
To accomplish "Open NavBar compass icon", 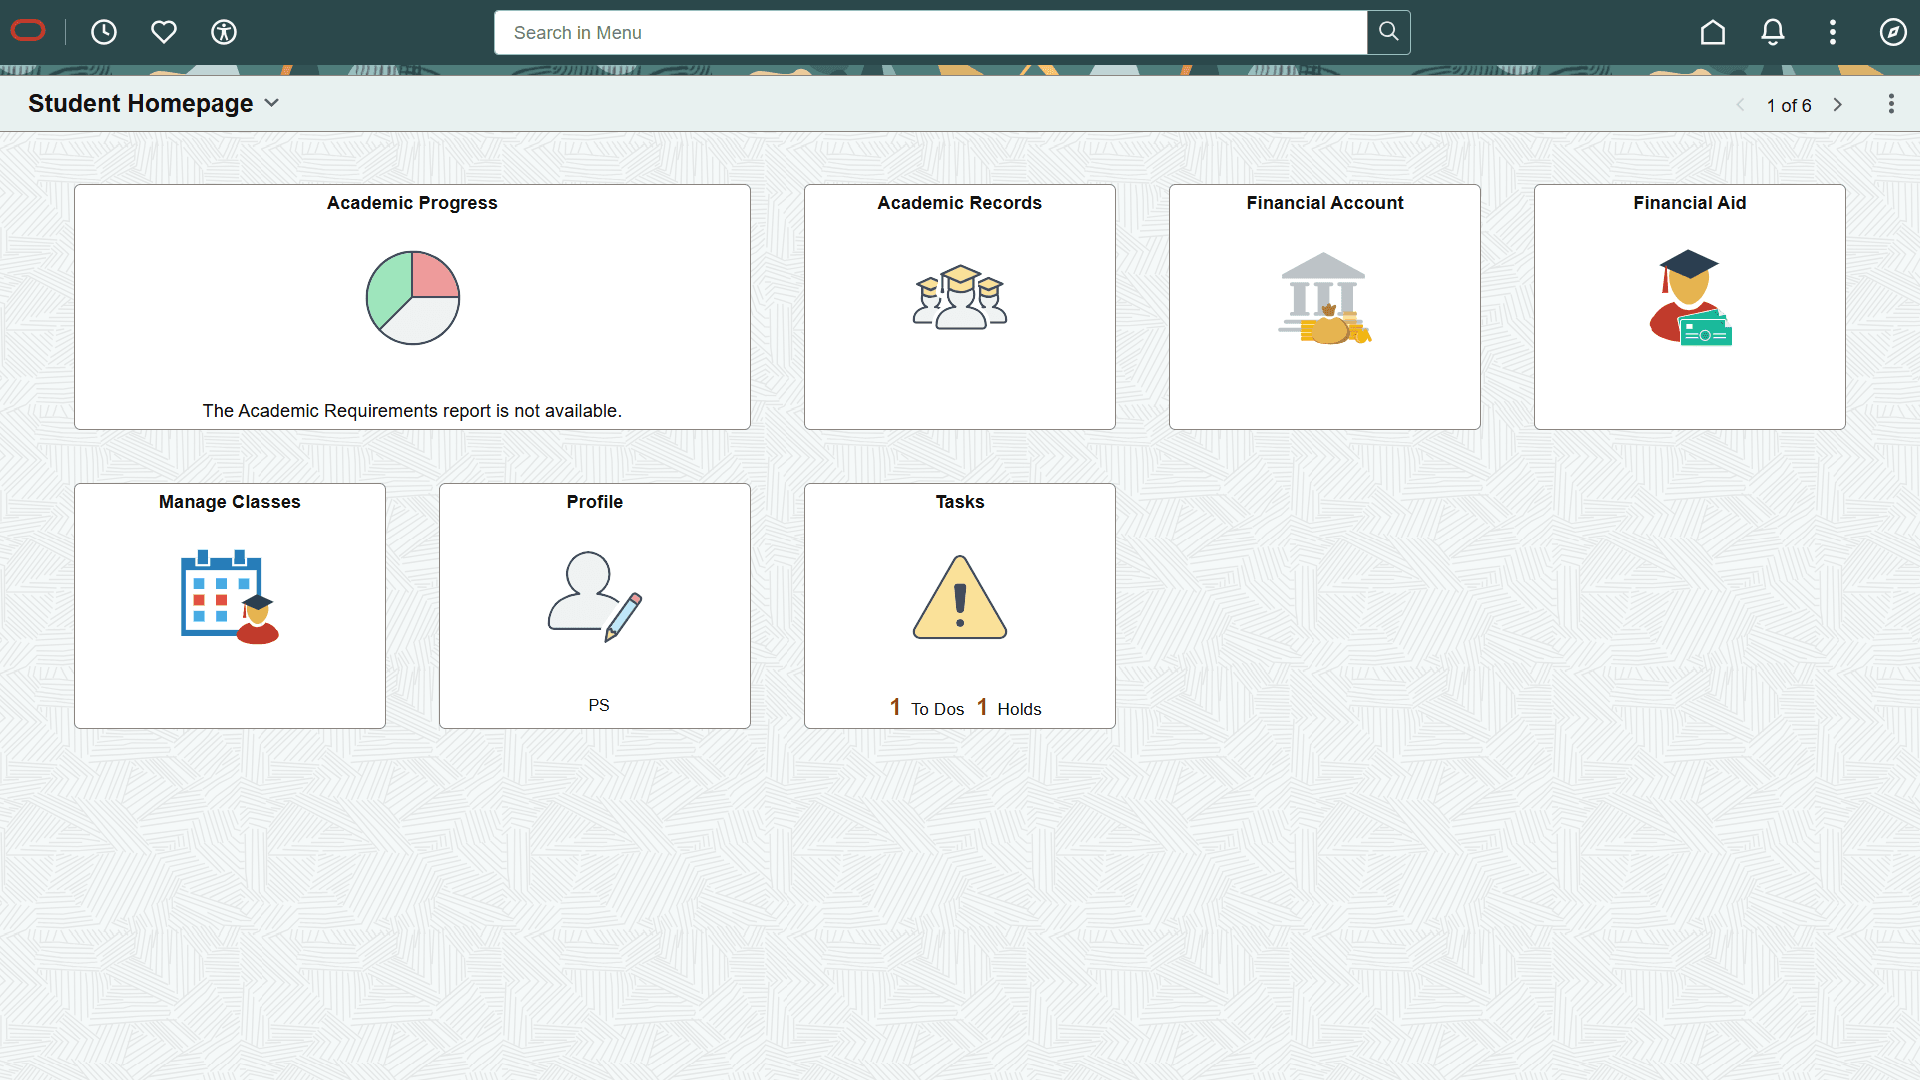I will (1893, 32).
